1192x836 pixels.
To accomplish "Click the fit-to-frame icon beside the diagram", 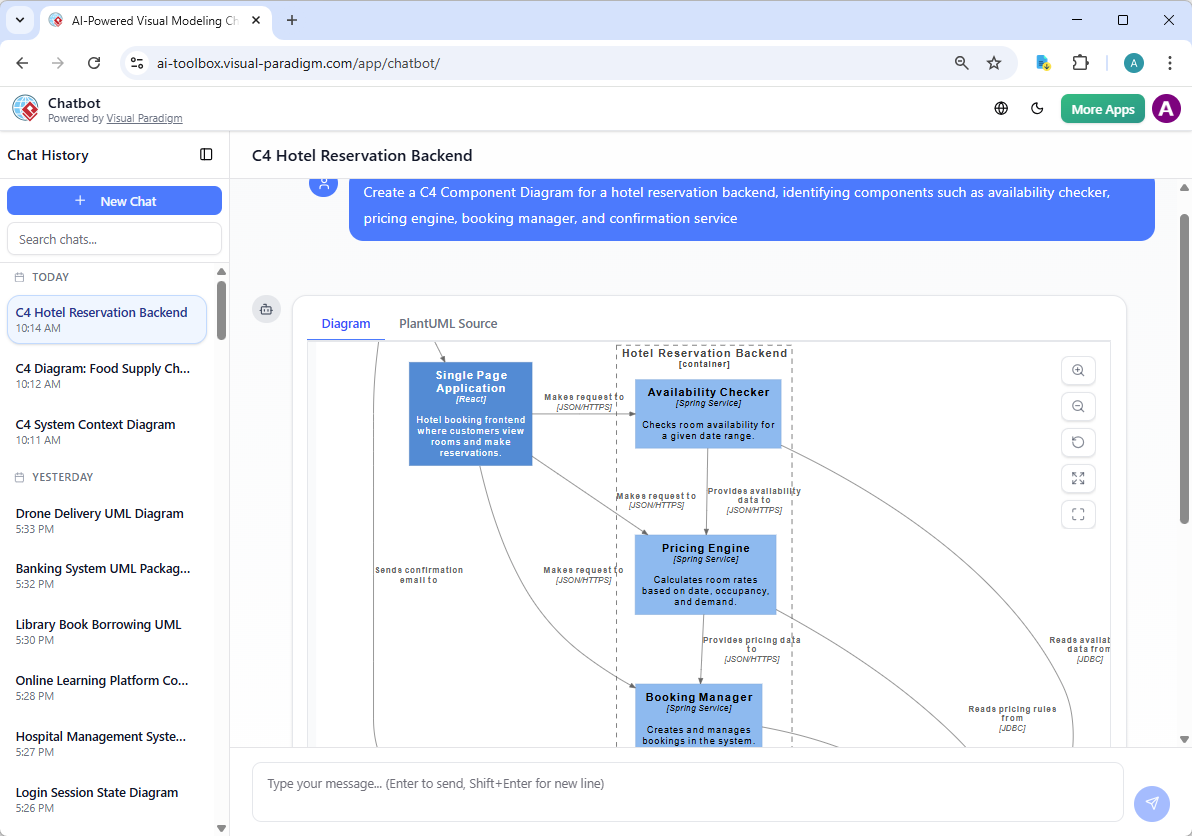I will click(x=1078, y=514).
